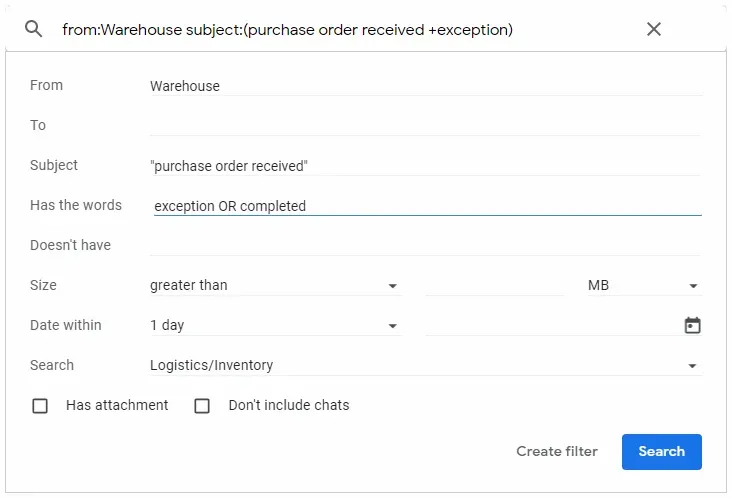Open the MB size unit dropdown
Viewport: 732px width, 498px height.
[644, 285]
